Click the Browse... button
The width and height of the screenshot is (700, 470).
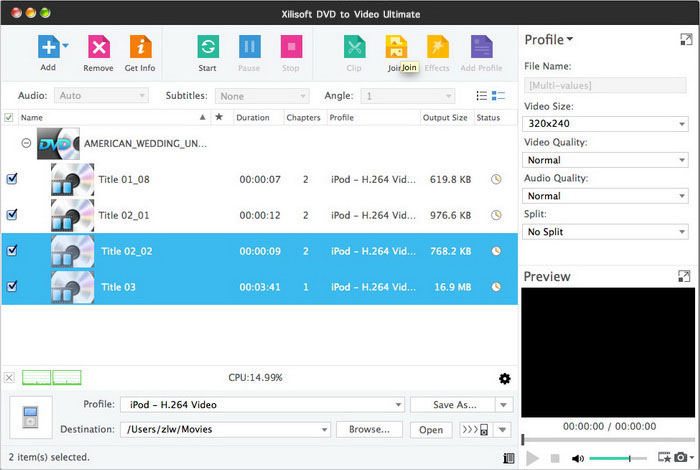(369, 429)
